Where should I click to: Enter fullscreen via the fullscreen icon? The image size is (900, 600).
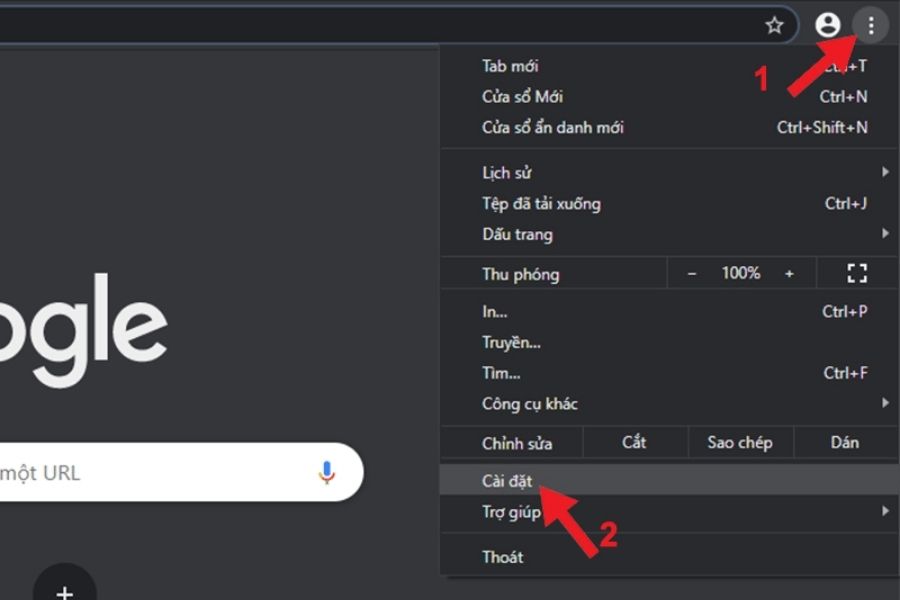pos(857,273)
